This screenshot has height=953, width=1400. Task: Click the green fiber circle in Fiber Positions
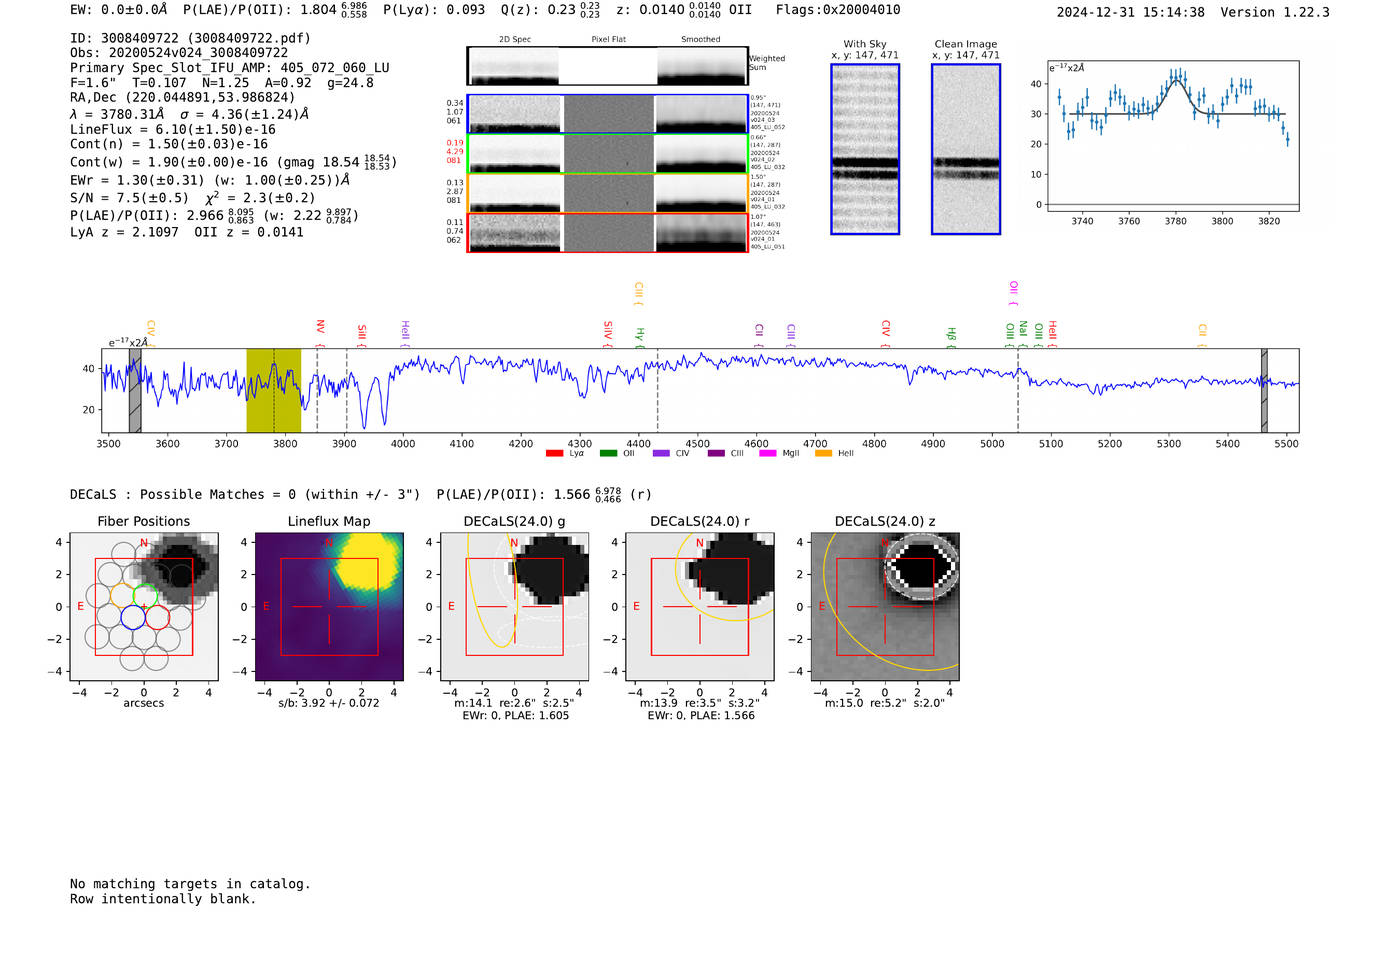coord(144,596)
